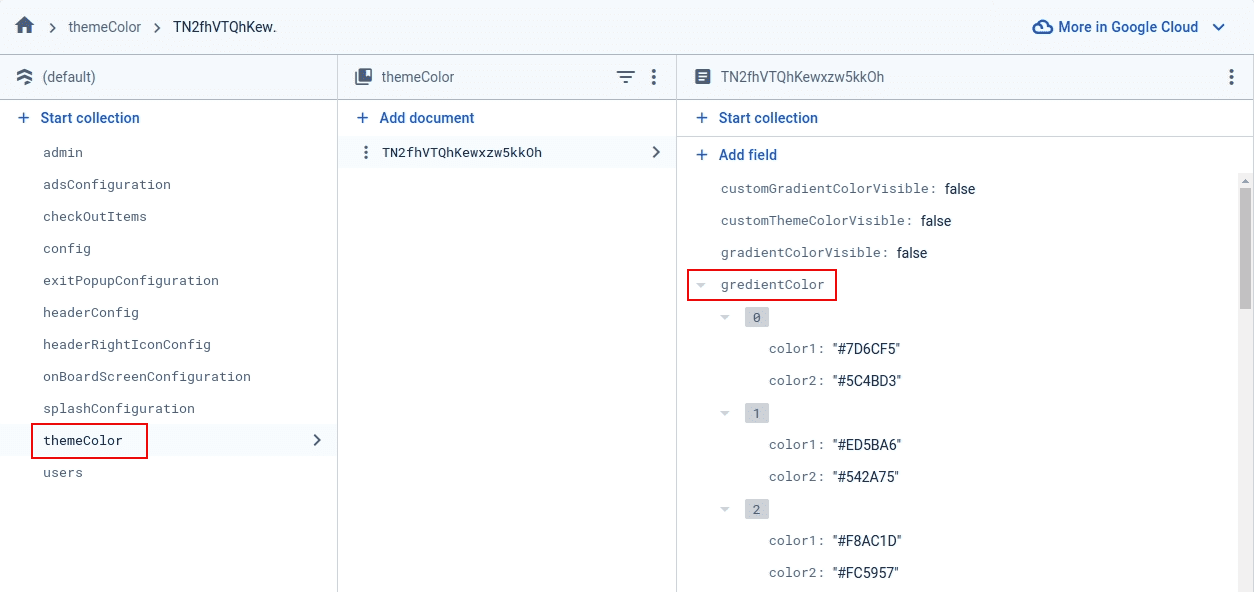Click the document icon in right panel header
This screenshot has width=1254, height=592.
(x=703, y=77)
